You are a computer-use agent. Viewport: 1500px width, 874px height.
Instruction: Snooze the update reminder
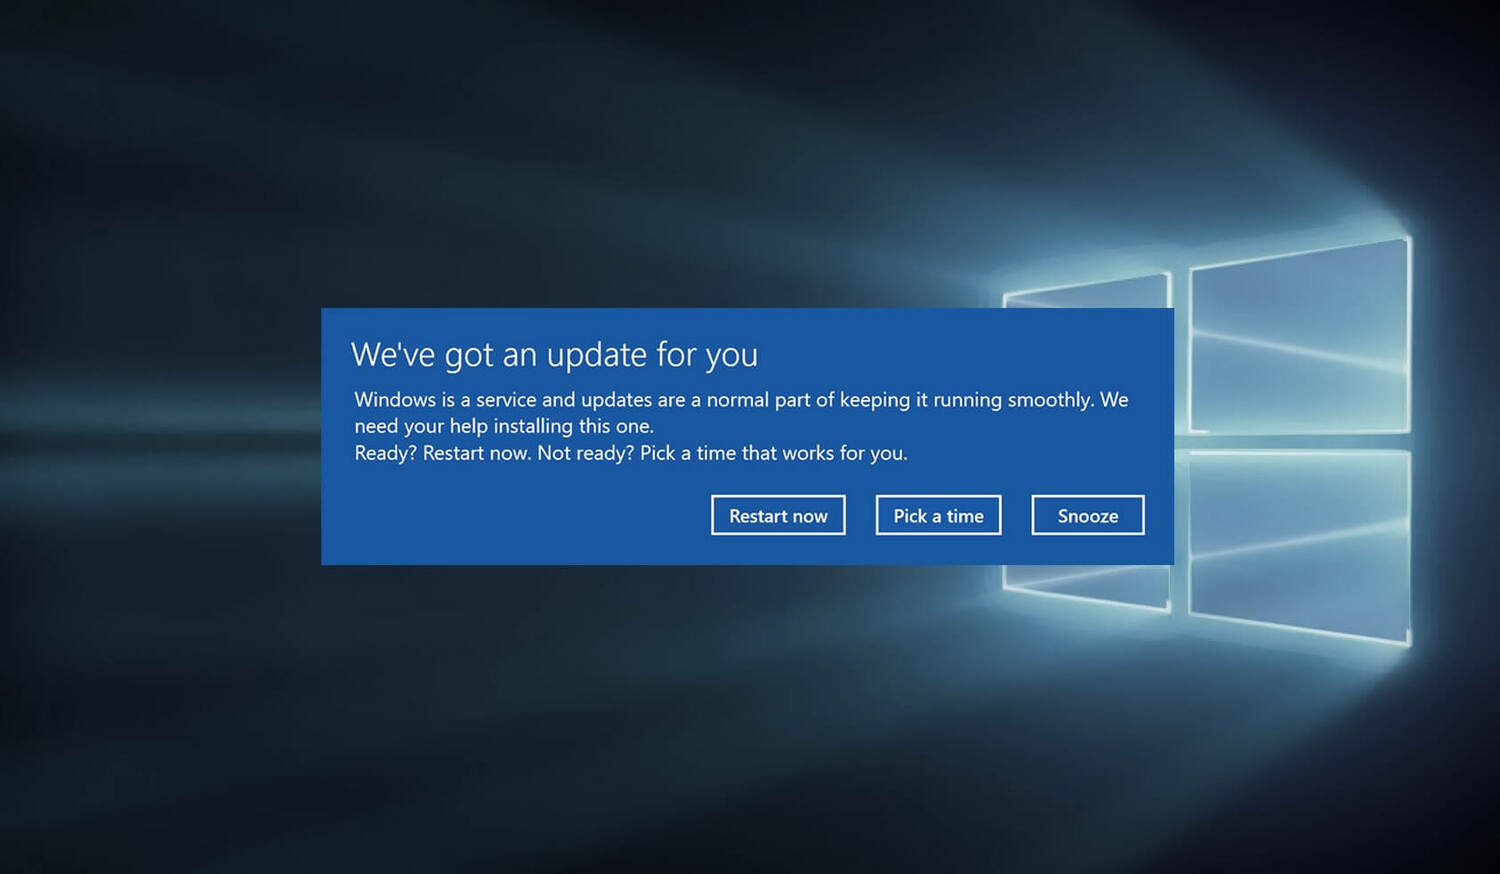[1088, 515]
